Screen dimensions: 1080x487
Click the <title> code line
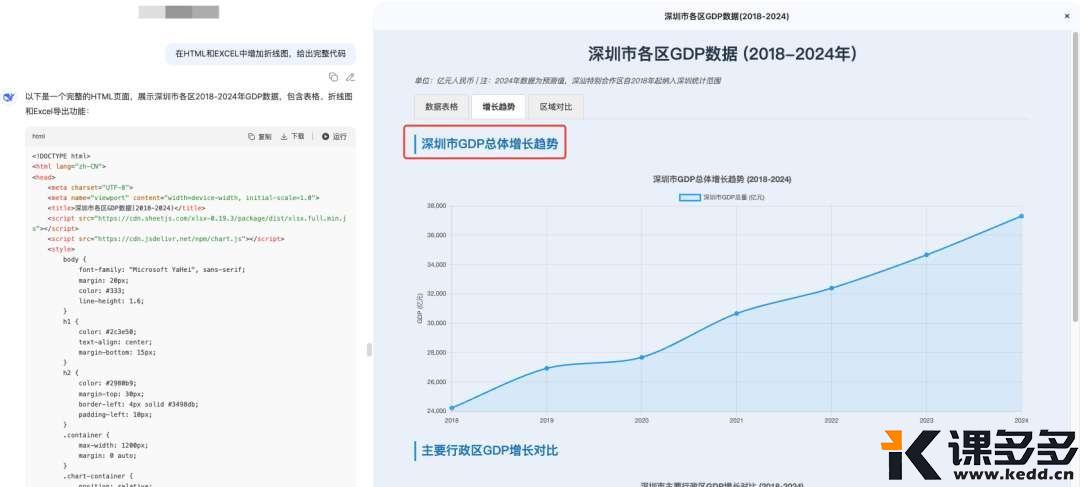tap(126, 207)
